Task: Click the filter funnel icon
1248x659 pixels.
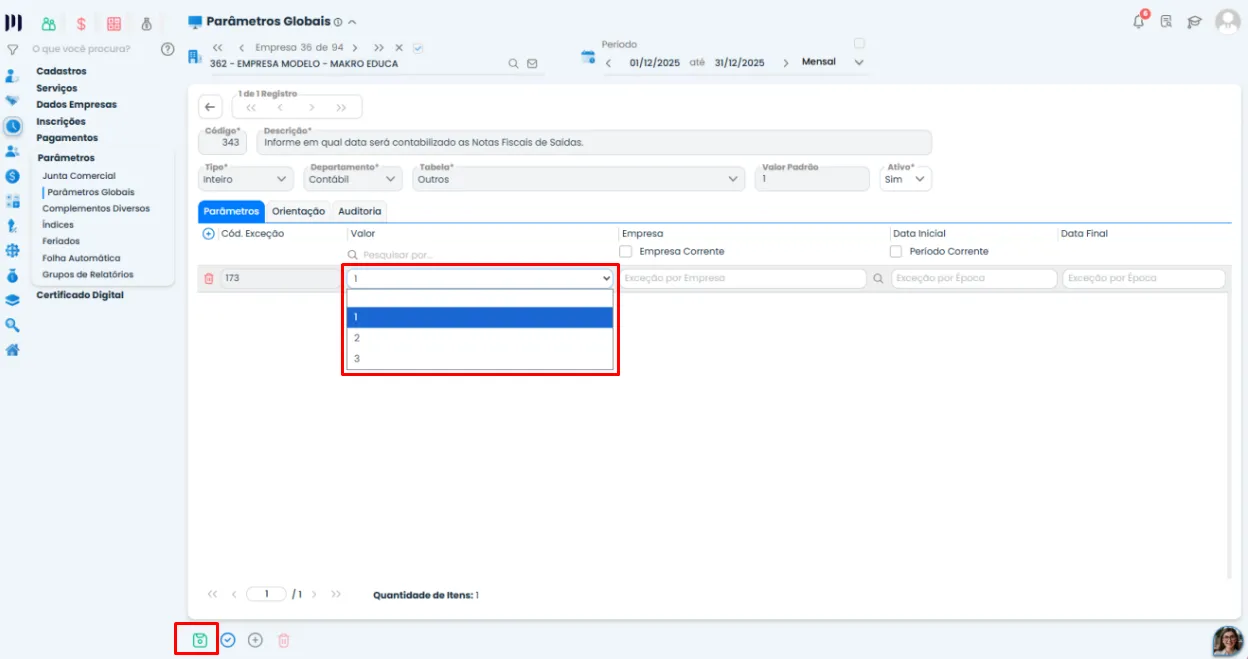Action: pos(13,49)
